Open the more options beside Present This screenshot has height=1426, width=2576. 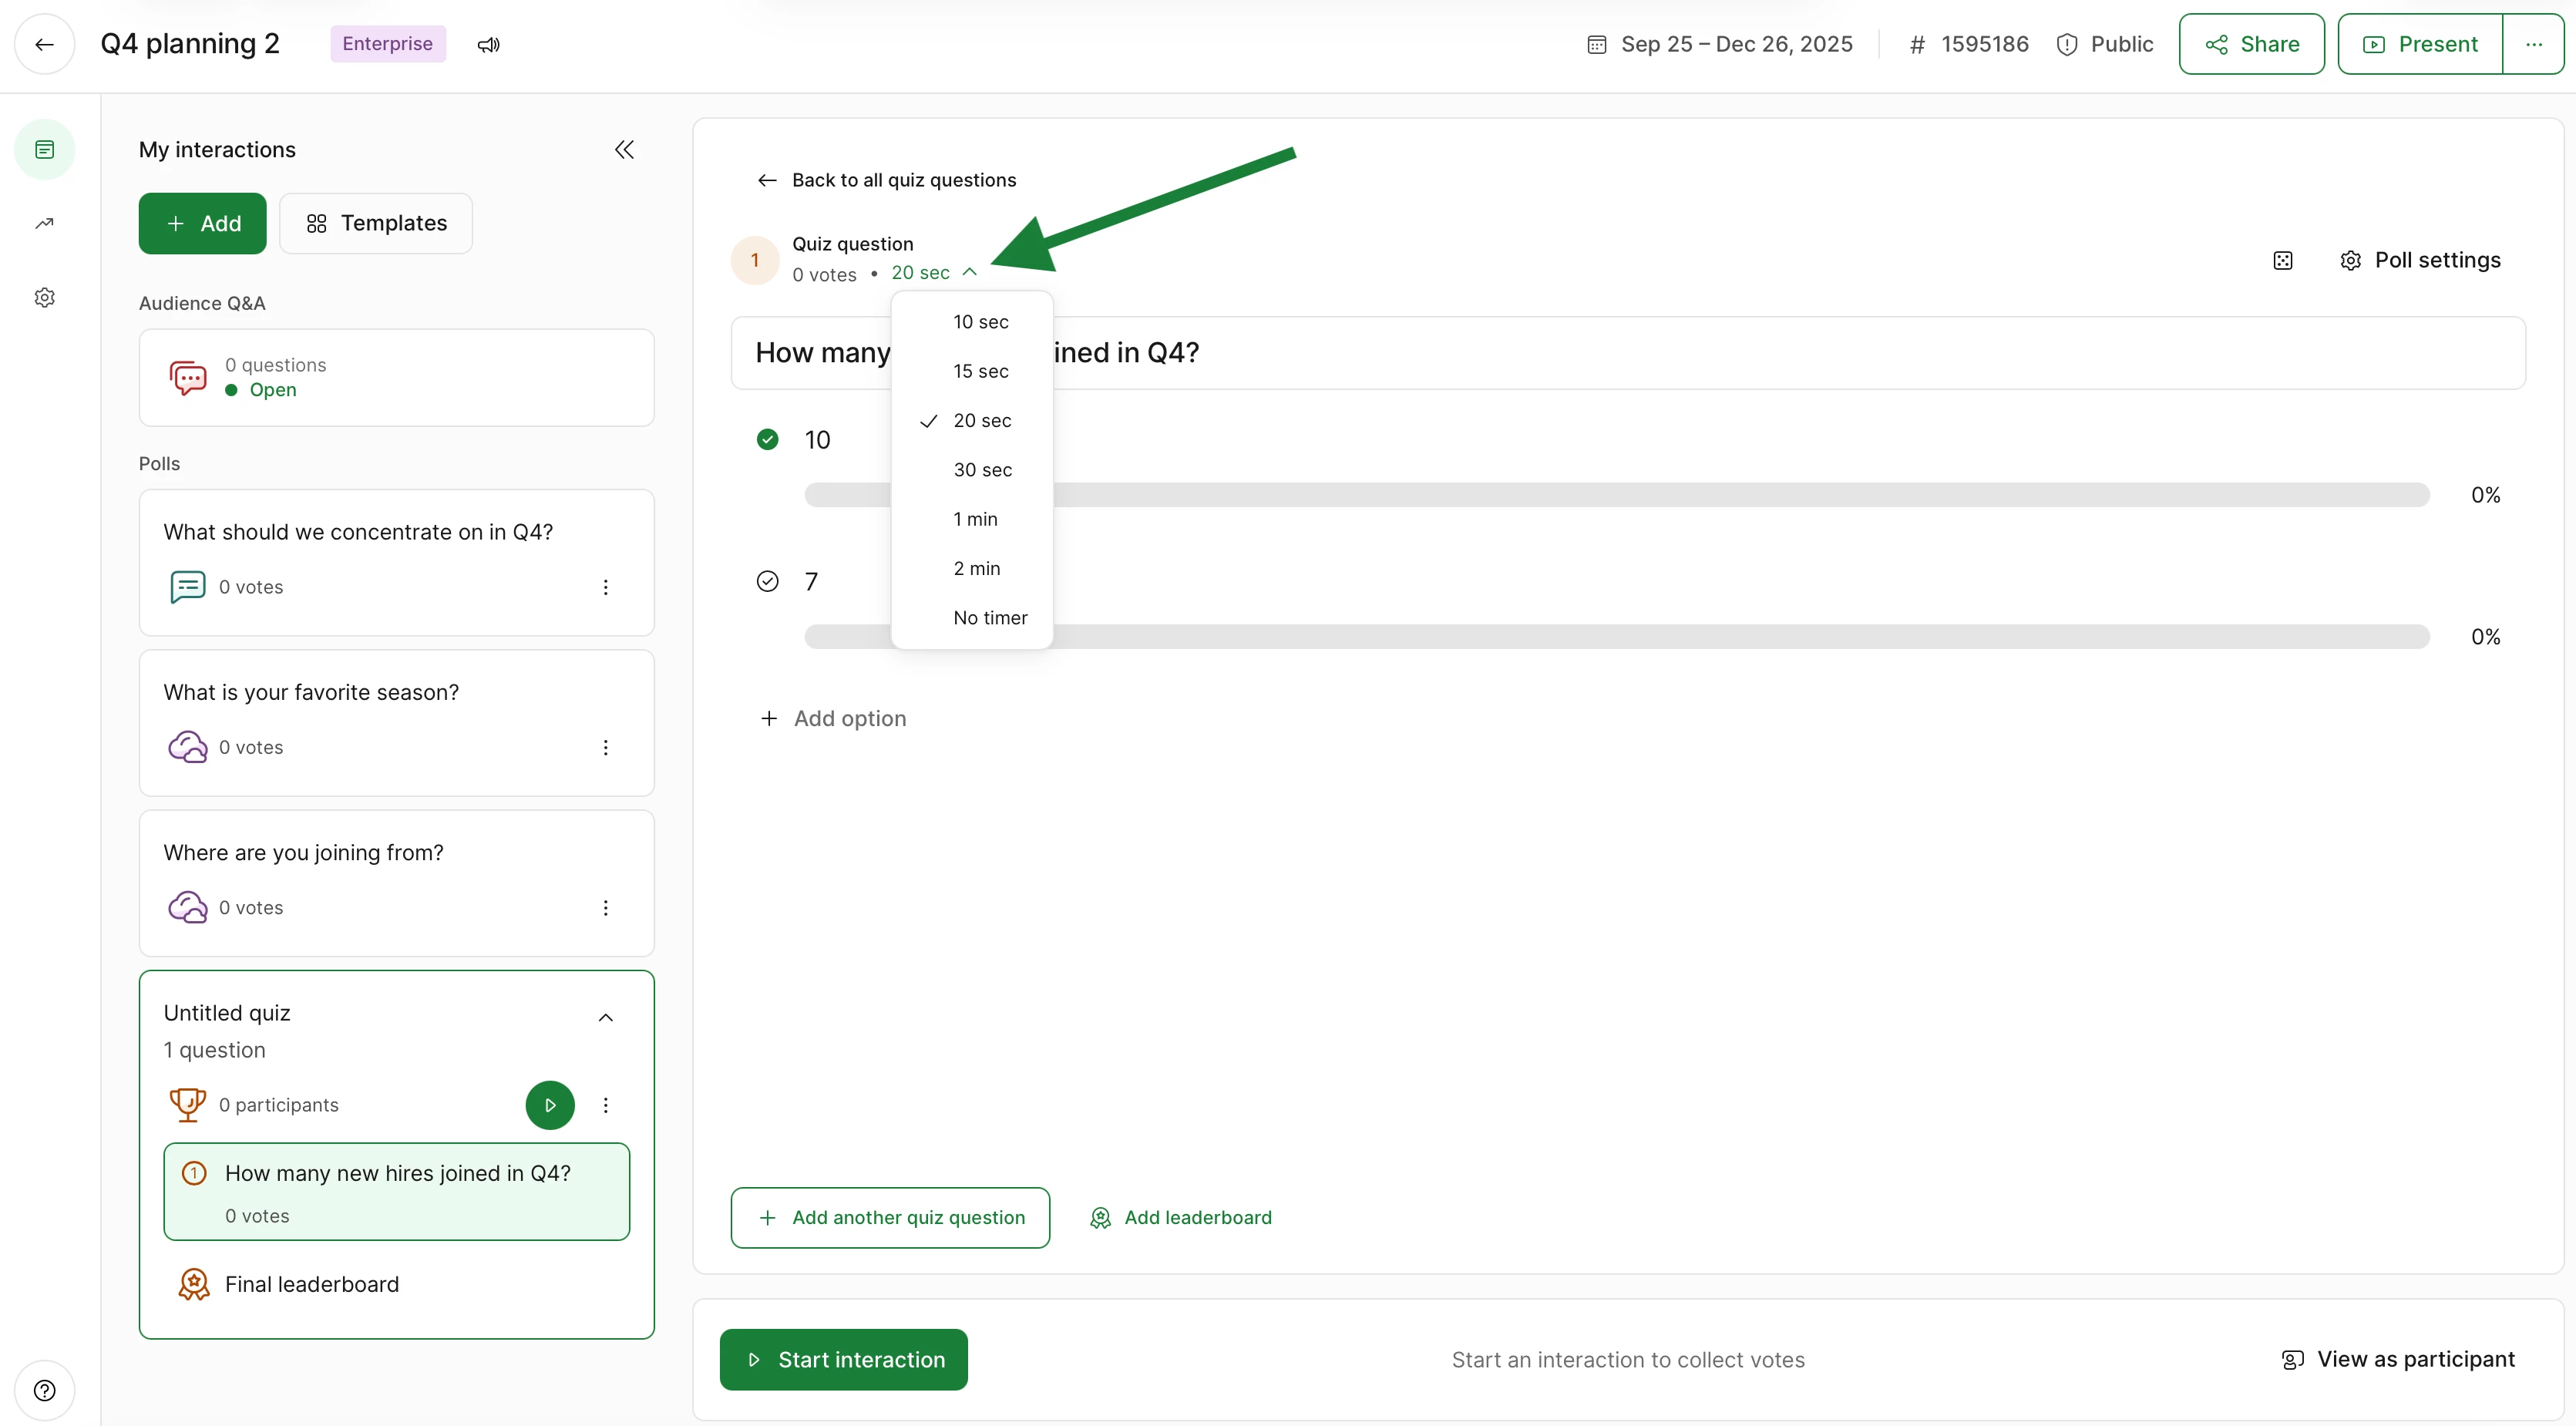(x=2533, y=45)
